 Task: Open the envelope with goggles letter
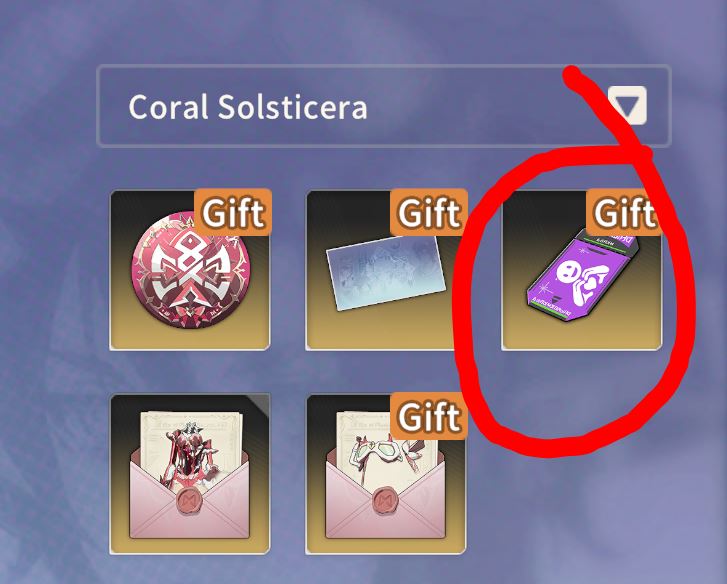pos(386,474)
